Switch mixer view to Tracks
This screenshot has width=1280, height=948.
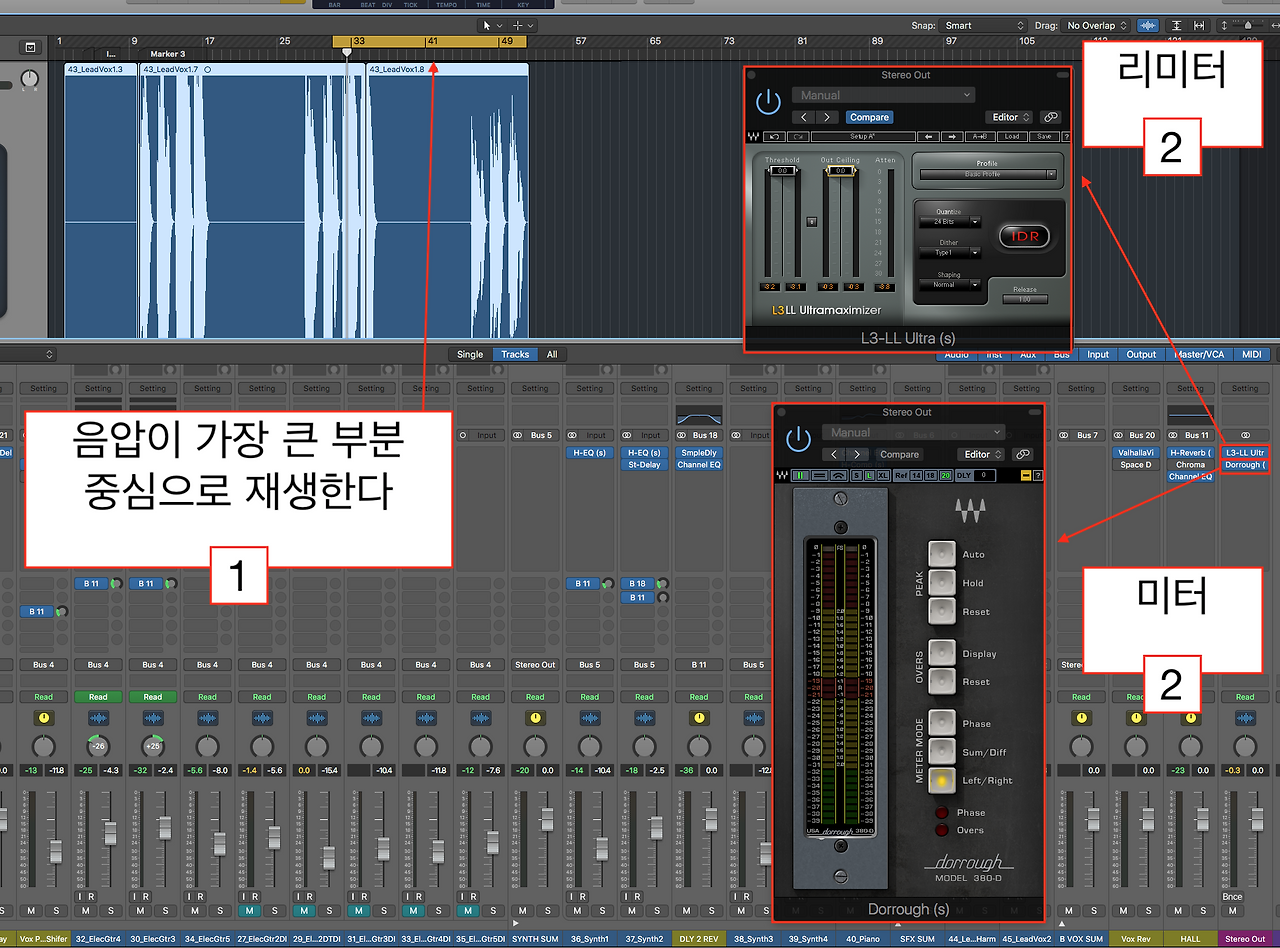tap(515, 354)
